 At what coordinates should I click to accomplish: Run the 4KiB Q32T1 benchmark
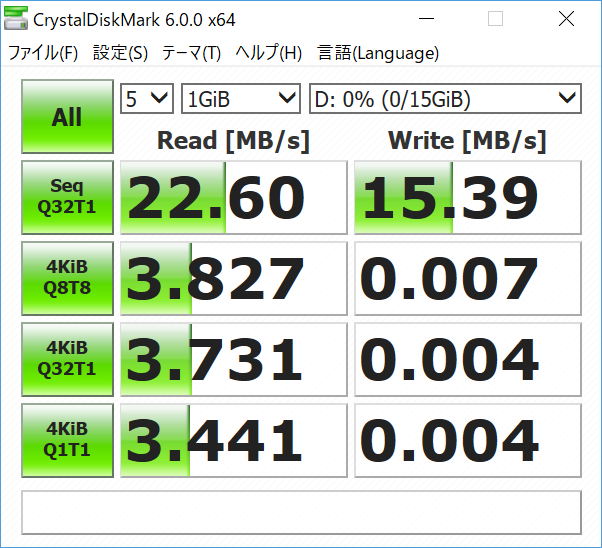tap(67, 359)
